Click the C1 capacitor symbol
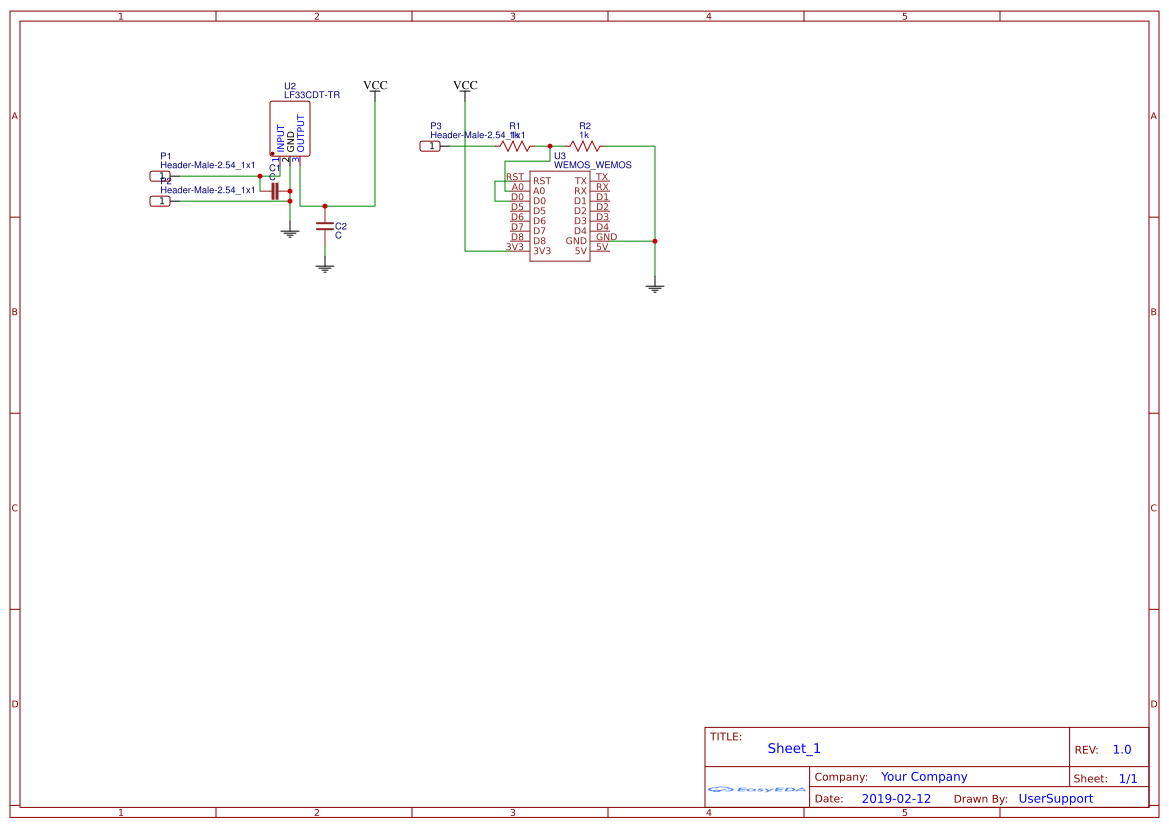1169x828 pixels. [x=274, y=190]
